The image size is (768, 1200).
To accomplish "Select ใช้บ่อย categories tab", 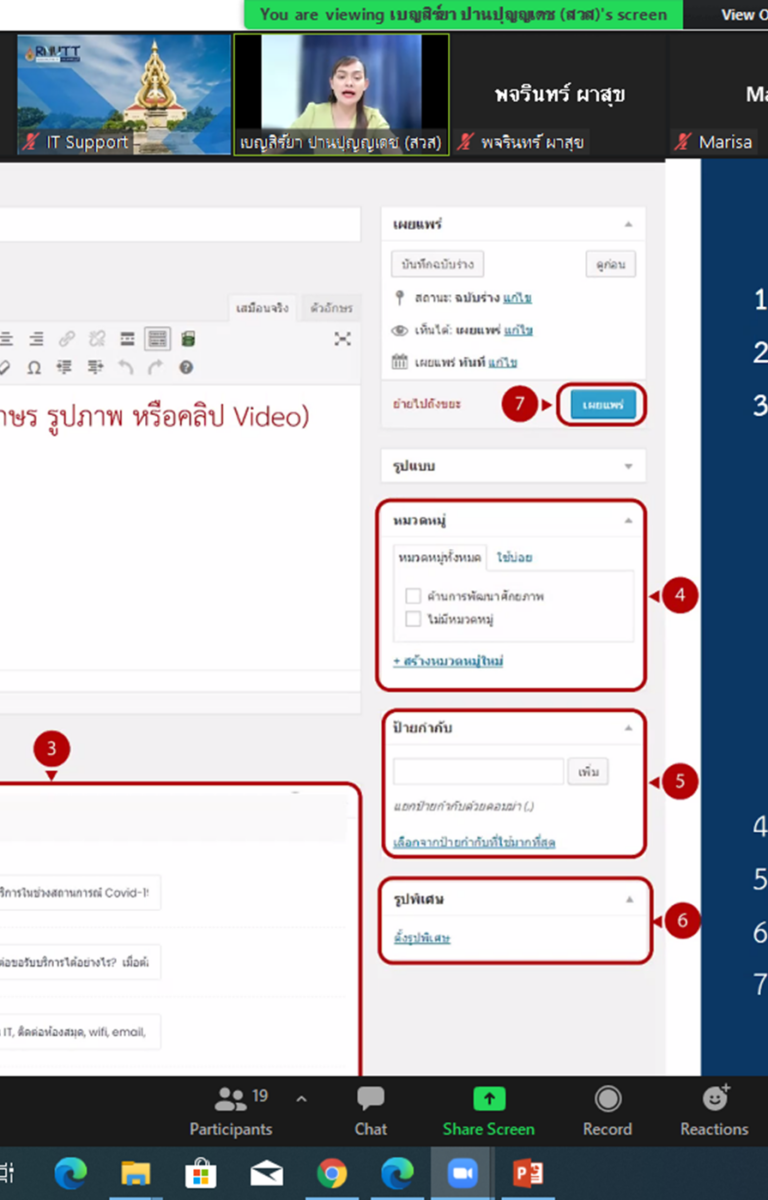I will tap(515, 557).
